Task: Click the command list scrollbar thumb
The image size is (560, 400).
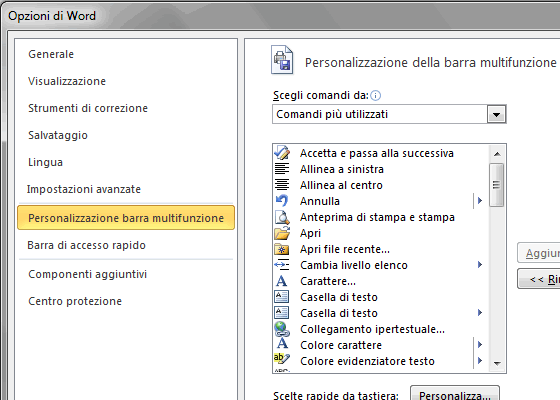Action: 497,185
